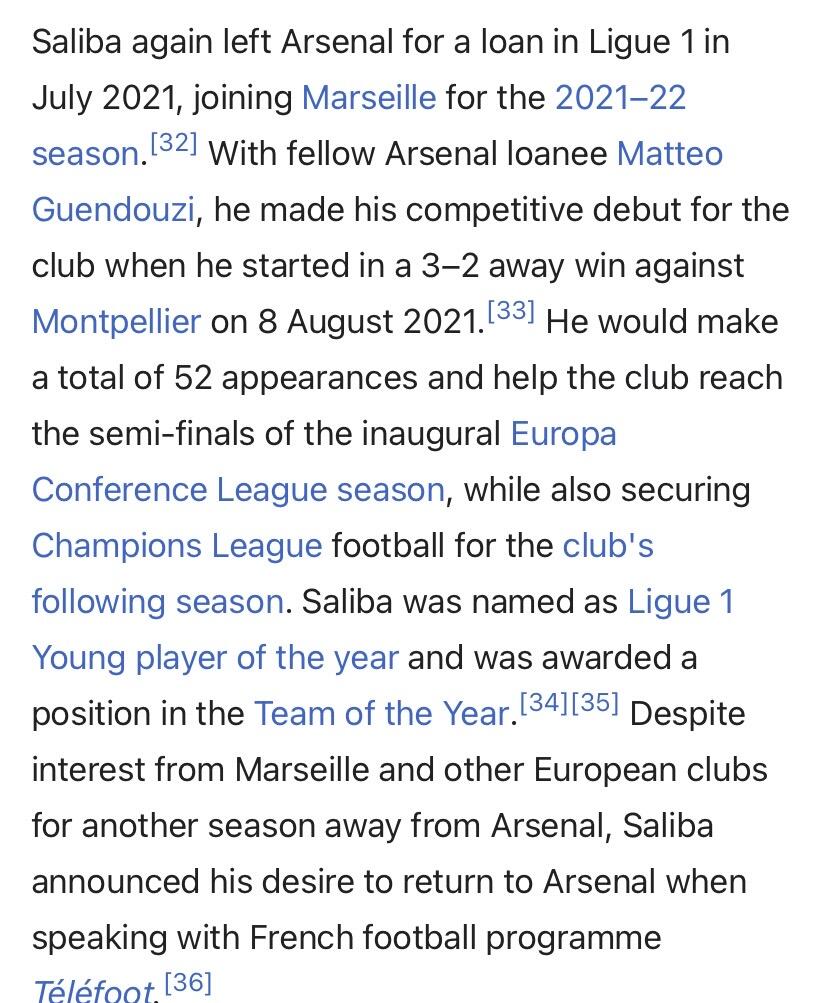Open the Guendouzi player link

(114, 210)
